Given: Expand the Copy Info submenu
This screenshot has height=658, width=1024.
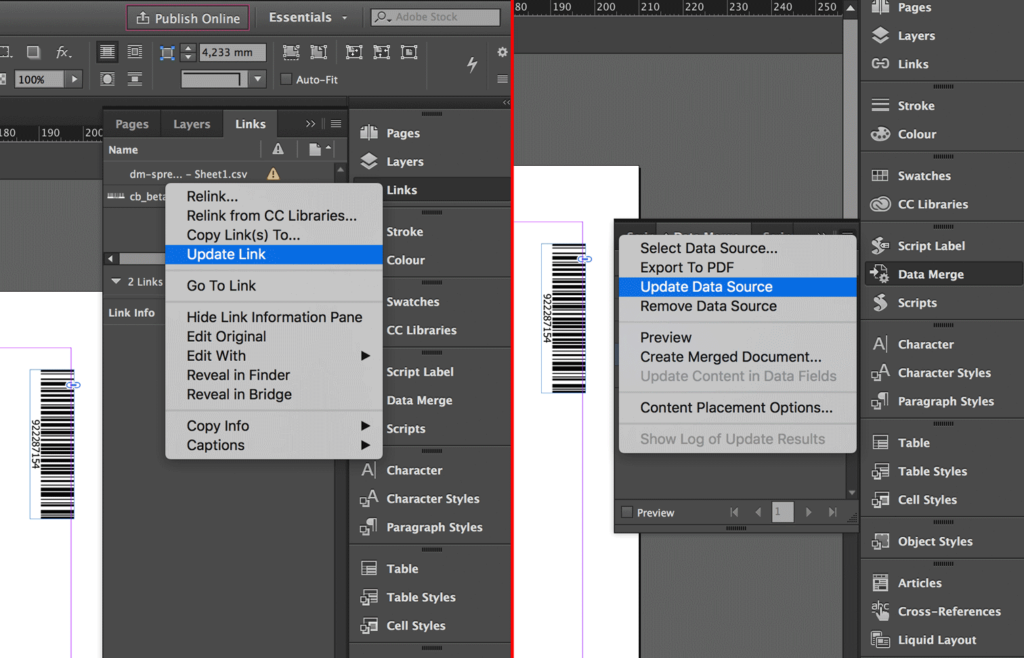Looking at the screenshot, I should point(365,426).
